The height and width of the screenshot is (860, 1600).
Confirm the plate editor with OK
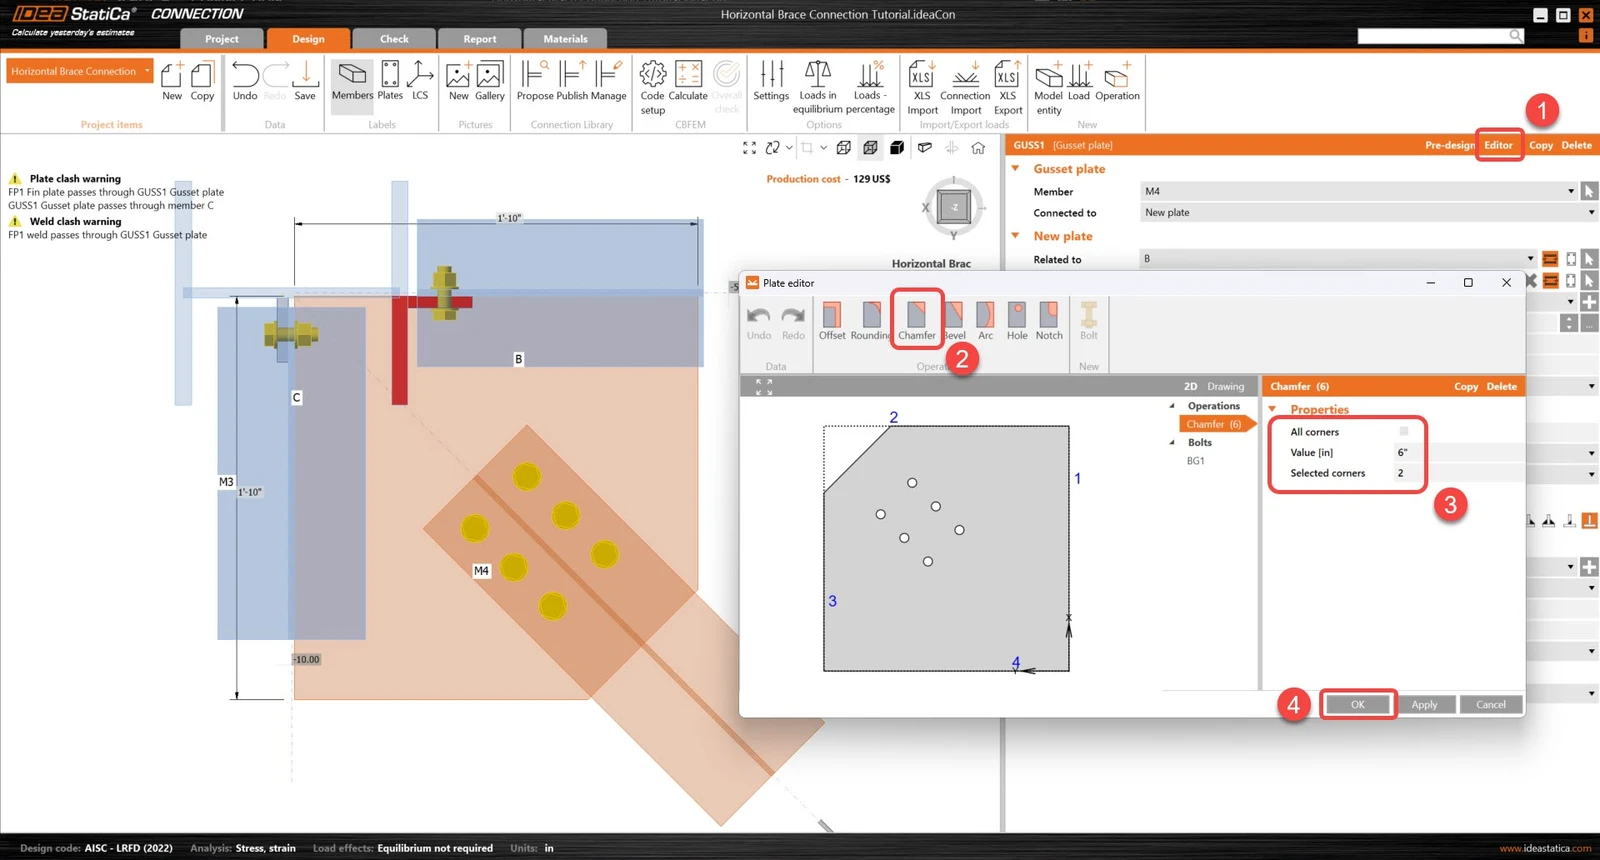coord(1357,704)
